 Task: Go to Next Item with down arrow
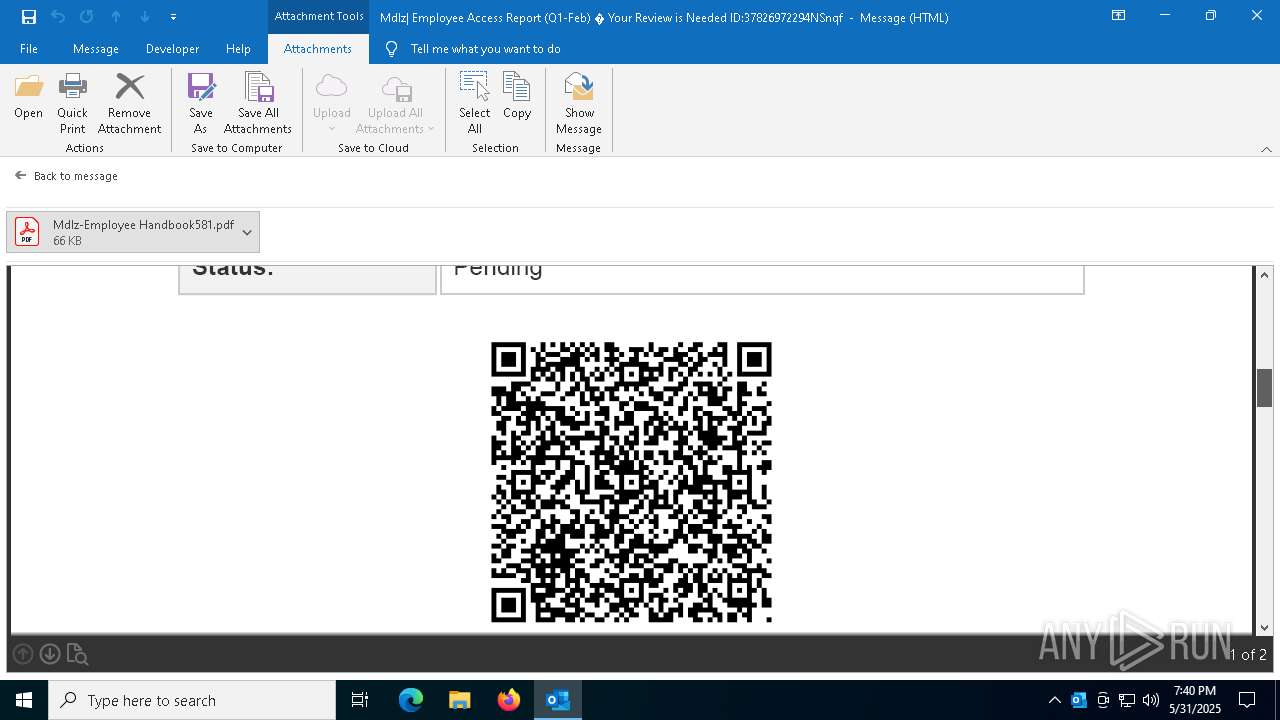click(145, 17)
